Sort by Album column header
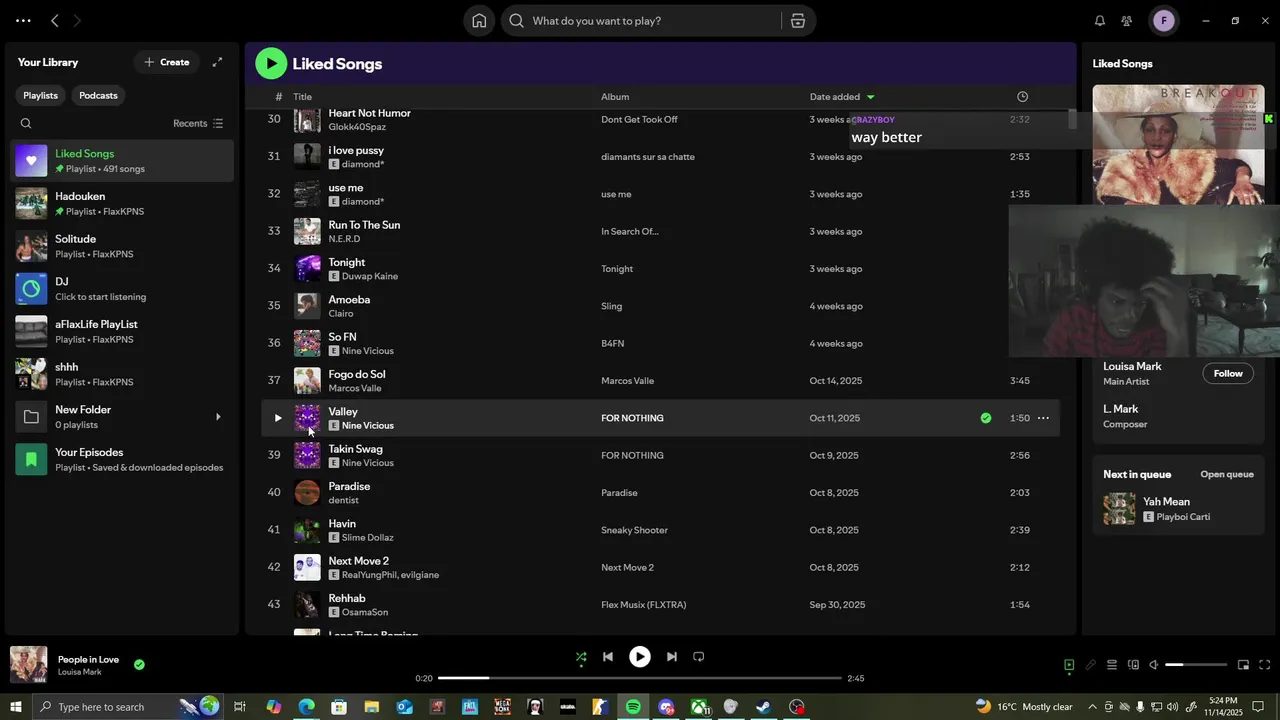 [615, 97]
